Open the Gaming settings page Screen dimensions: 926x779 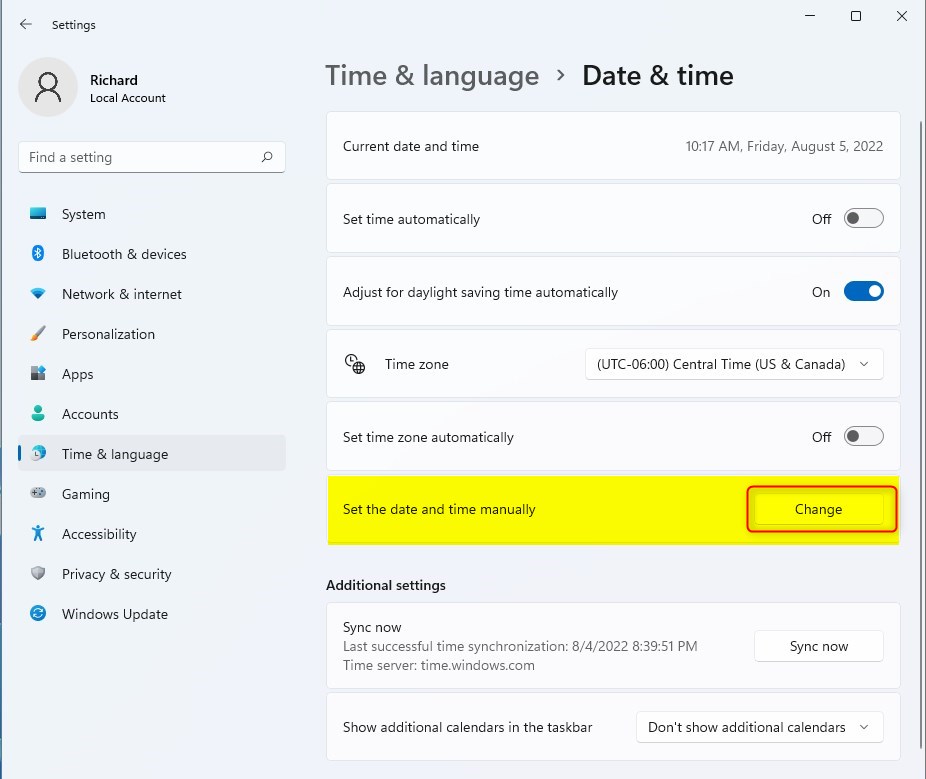pos(85,494)
